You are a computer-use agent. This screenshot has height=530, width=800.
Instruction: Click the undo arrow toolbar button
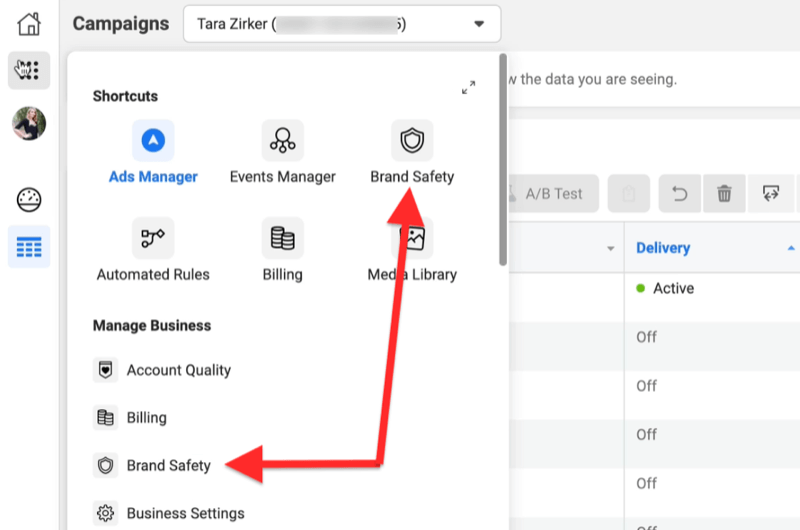tap(680, 193)
